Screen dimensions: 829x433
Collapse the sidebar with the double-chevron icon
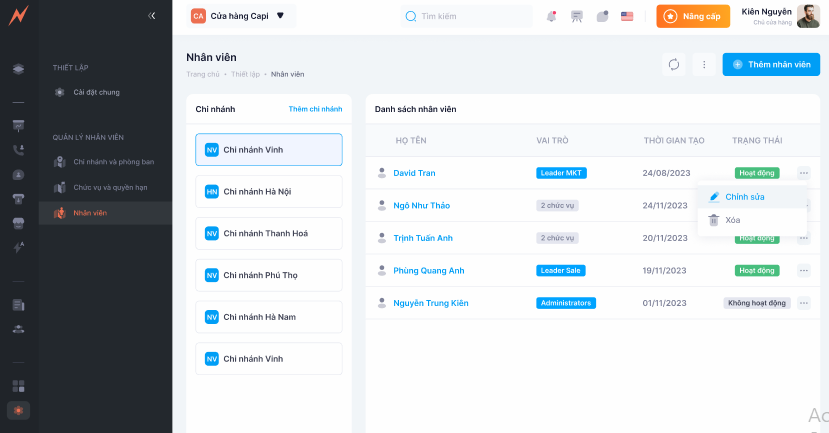tap(151, 16)
